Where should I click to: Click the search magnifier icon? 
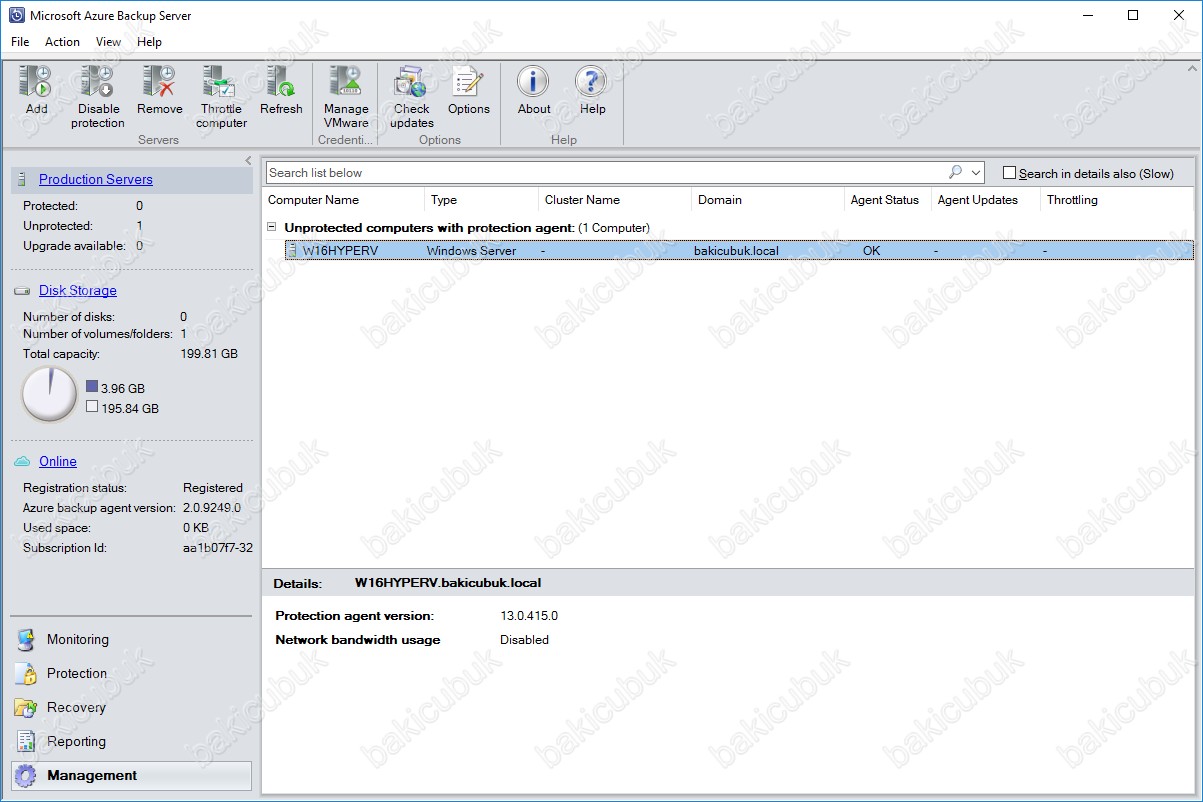point(955,172)
